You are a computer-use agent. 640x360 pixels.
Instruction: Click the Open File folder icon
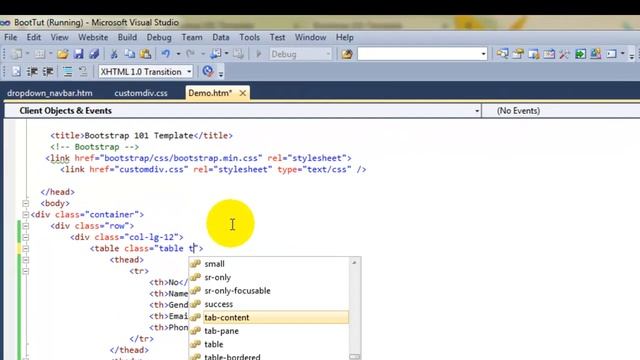click(62, 54)
